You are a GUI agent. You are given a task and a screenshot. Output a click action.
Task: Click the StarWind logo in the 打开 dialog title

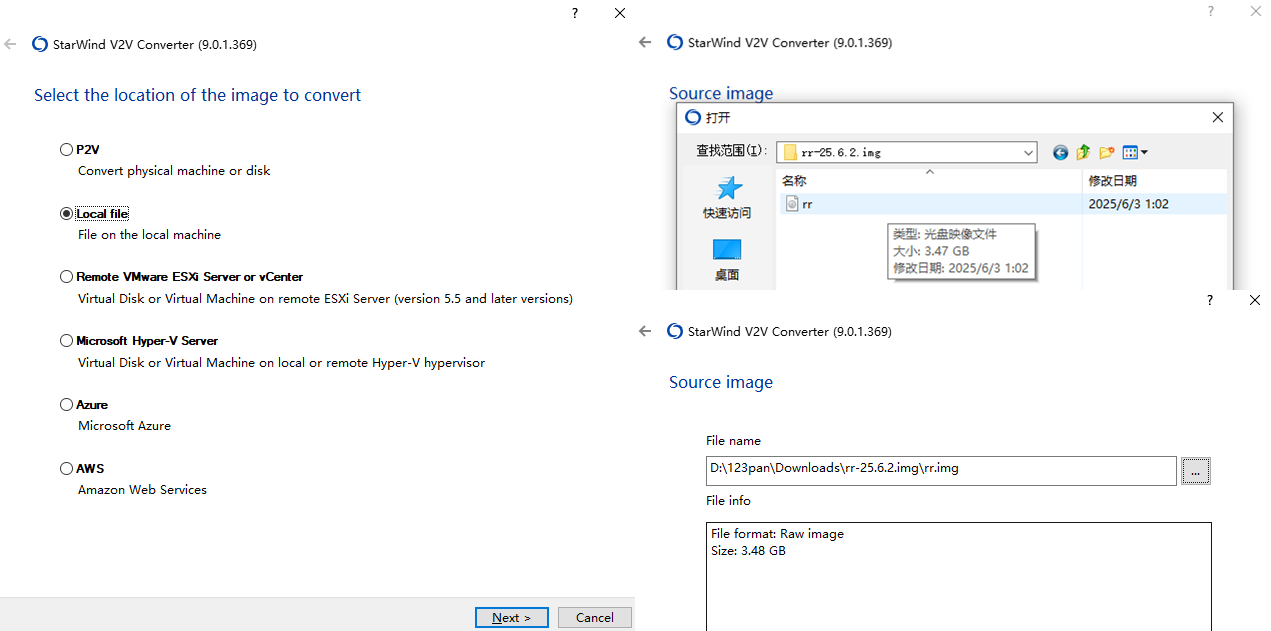click(693, 117)
